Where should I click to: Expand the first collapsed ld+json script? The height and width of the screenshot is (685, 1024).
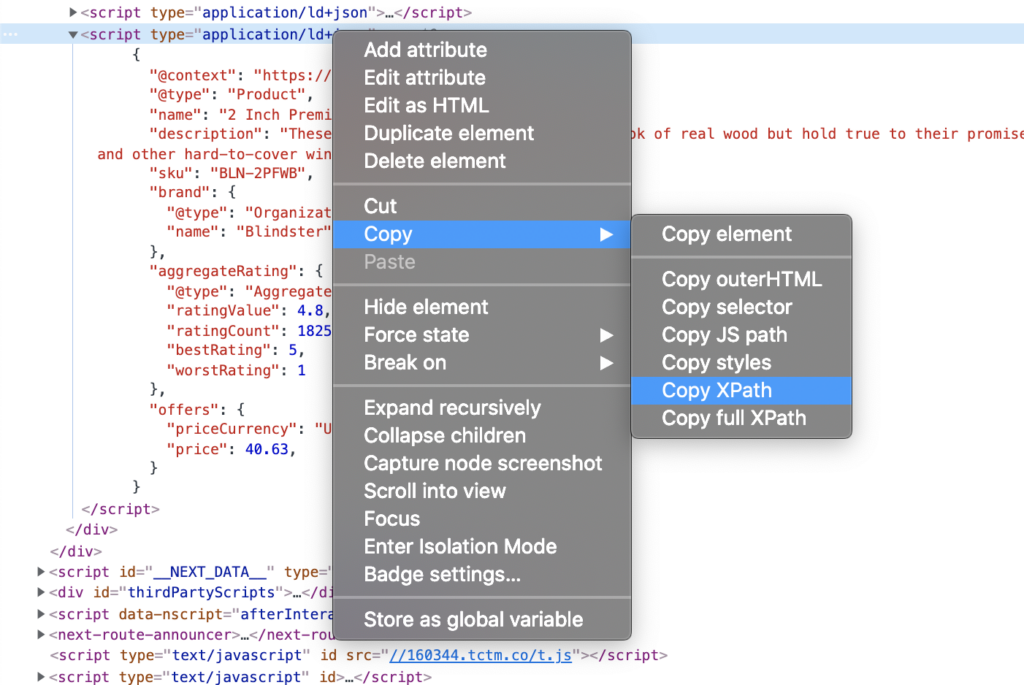pyautogui.click(x=73, y=13)
